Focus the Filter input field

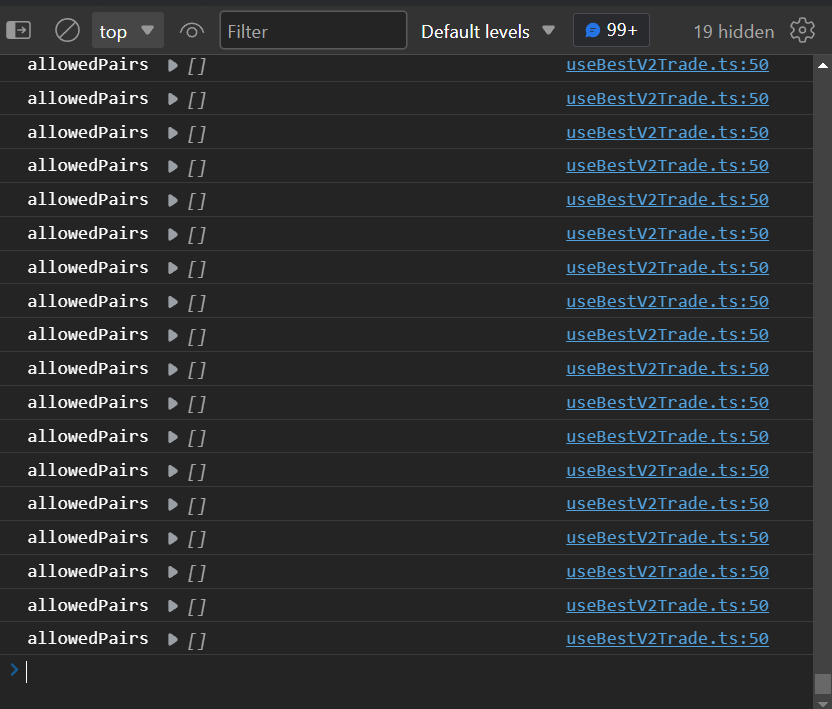(313, 31)
